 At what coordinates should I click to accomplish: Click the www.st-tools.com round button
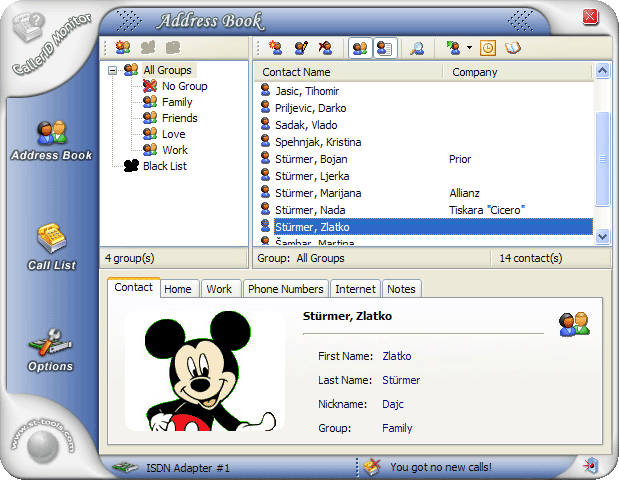tap(43, 446)
